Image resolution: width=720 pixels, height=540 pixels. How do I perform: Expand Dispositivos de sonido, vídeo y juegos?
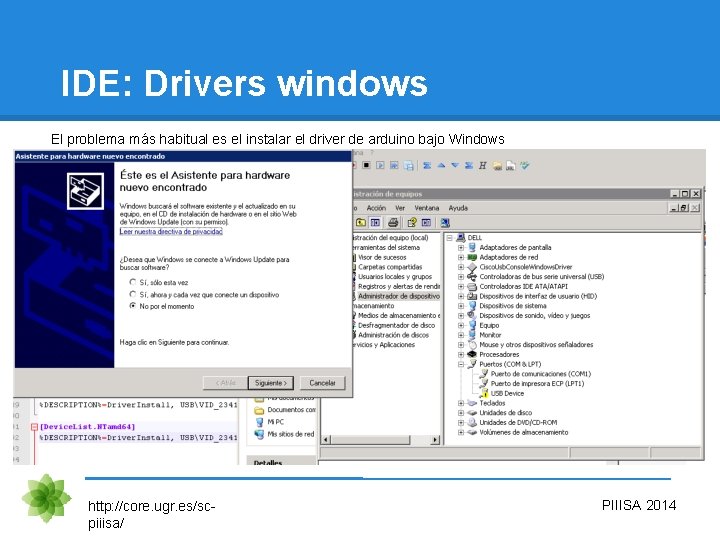tap(461, 315)
